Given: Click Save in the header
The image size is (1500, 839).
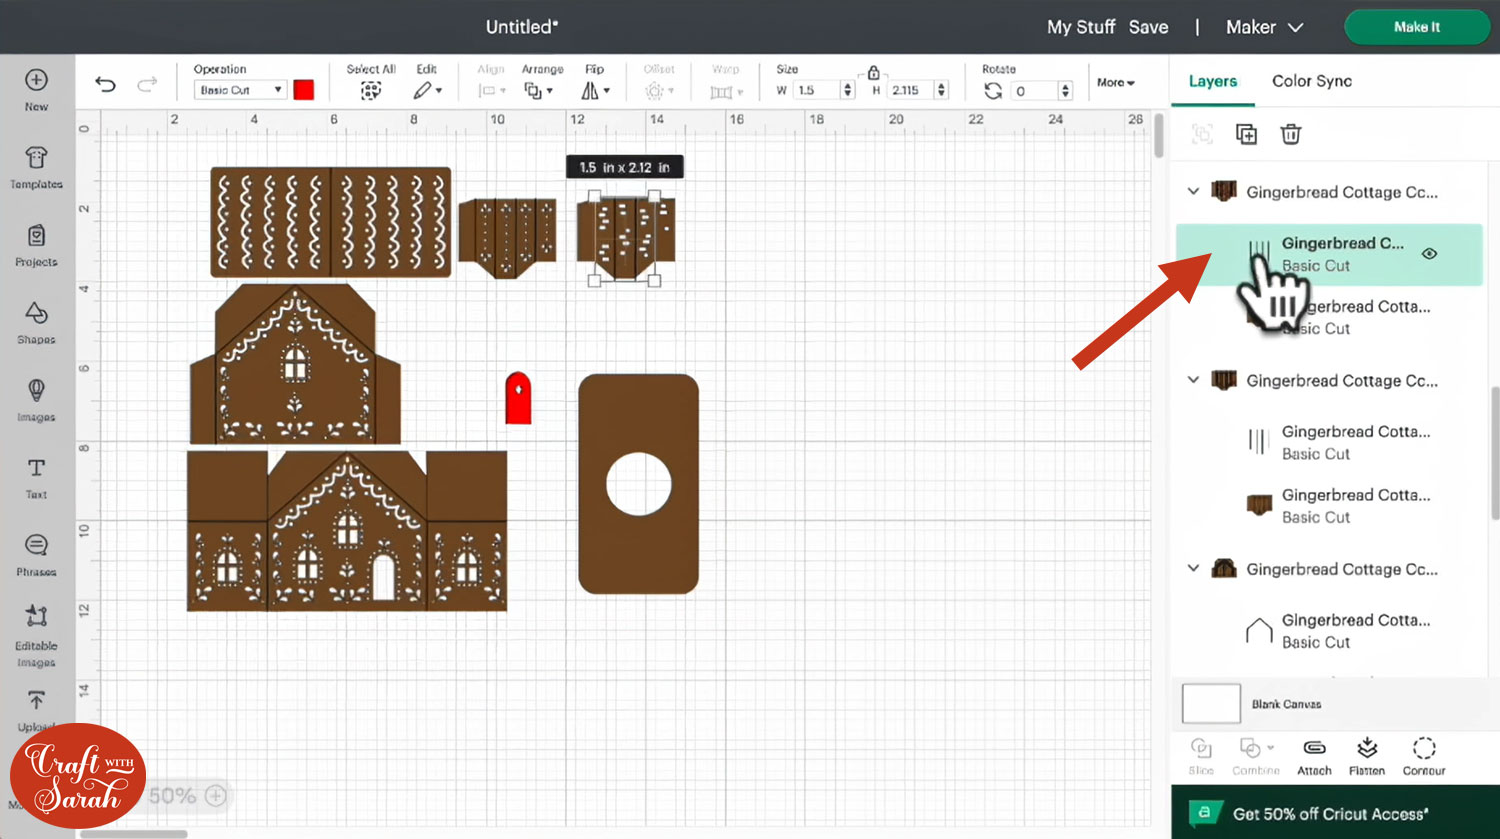Looking at the screenshot, I should click(1148, 27).
